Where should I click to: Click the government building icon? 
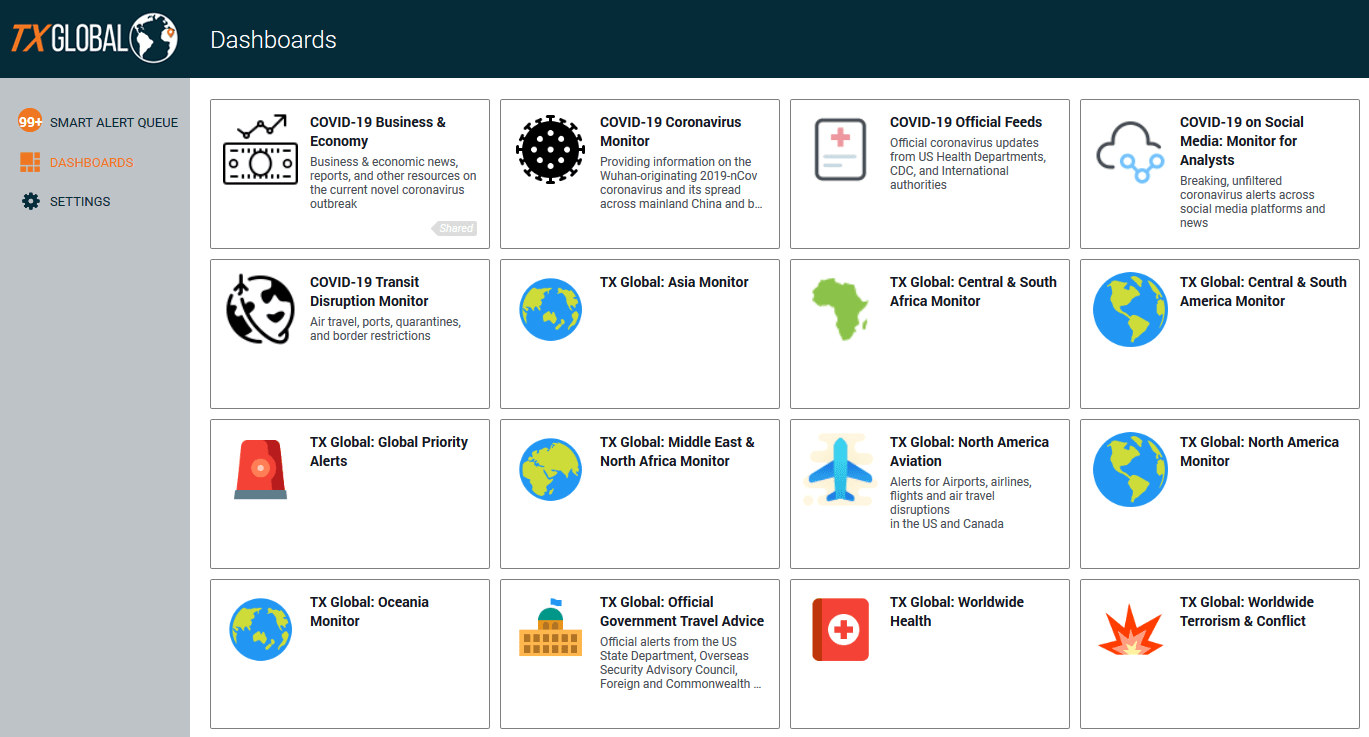pos(550,629)
